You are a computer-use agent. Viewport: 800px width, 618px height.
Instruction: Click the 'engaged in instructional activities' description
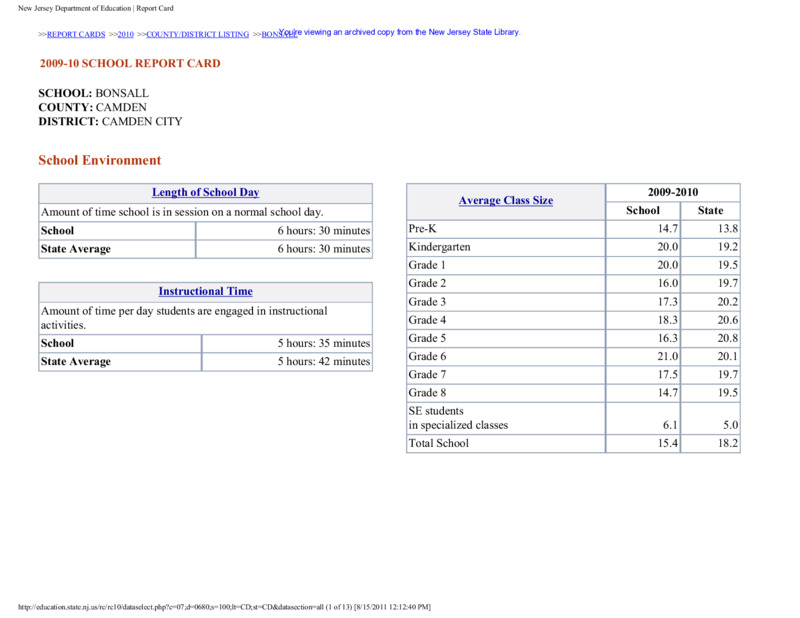(x=184, y=318)
